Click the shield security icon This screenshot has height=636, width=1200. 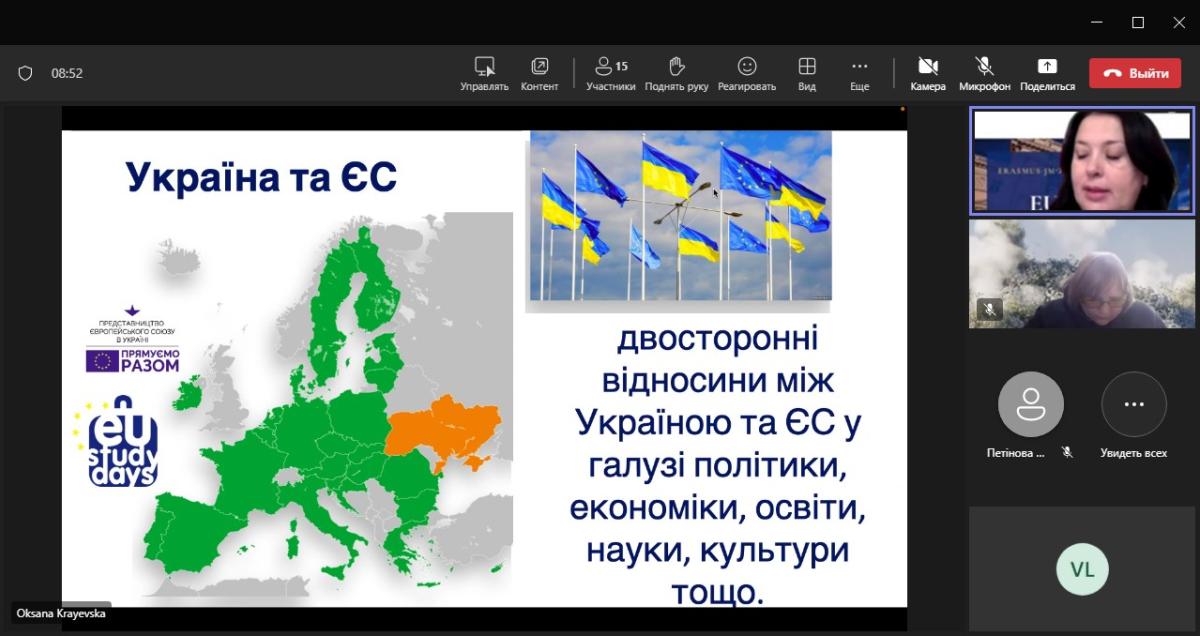tap(26, 73)
